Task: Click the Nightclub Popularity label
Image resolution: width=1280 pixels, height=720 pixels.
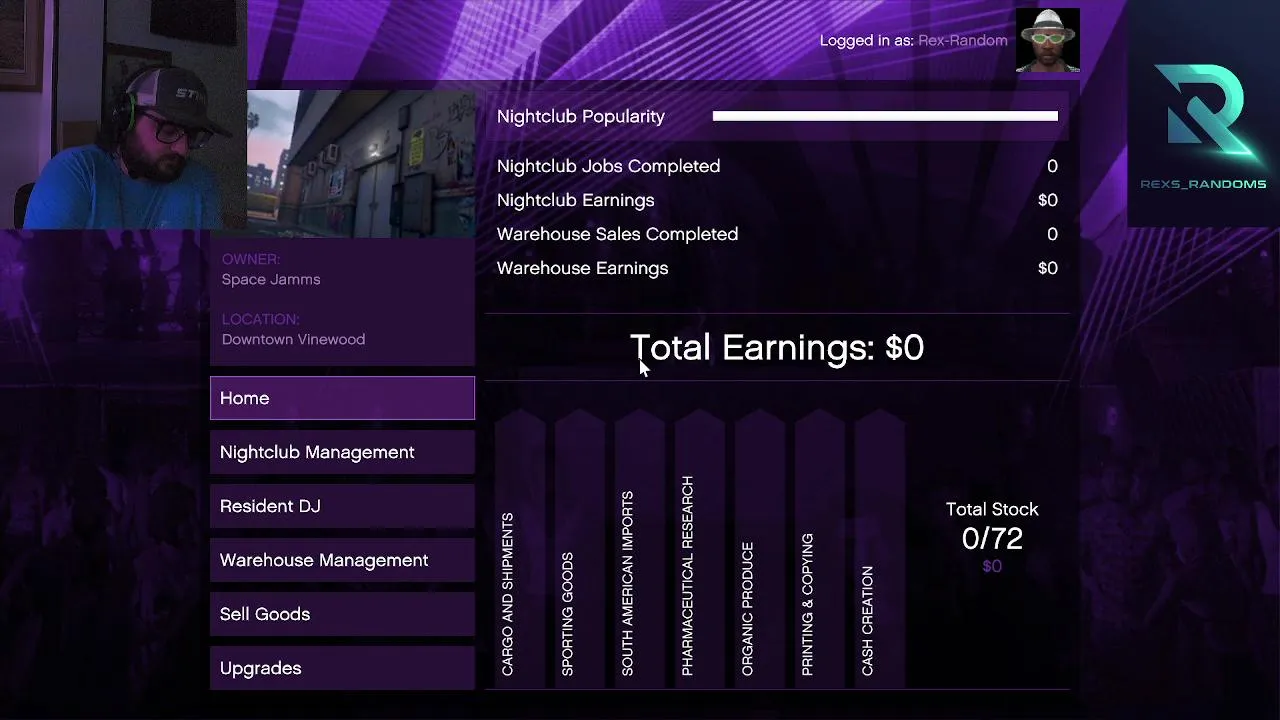Action: point(580,116)
